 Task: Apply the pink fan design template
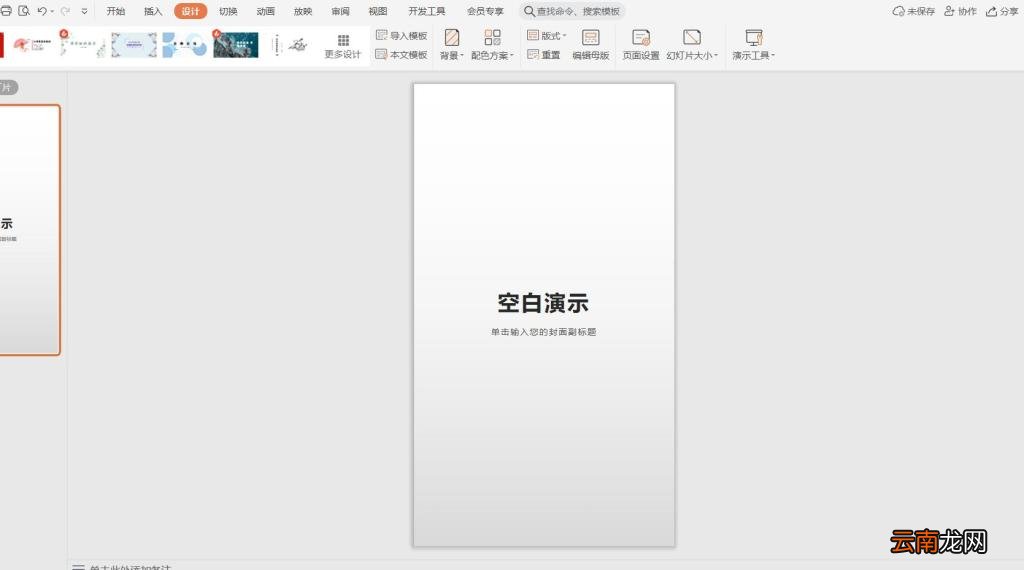tap(32, 45)
